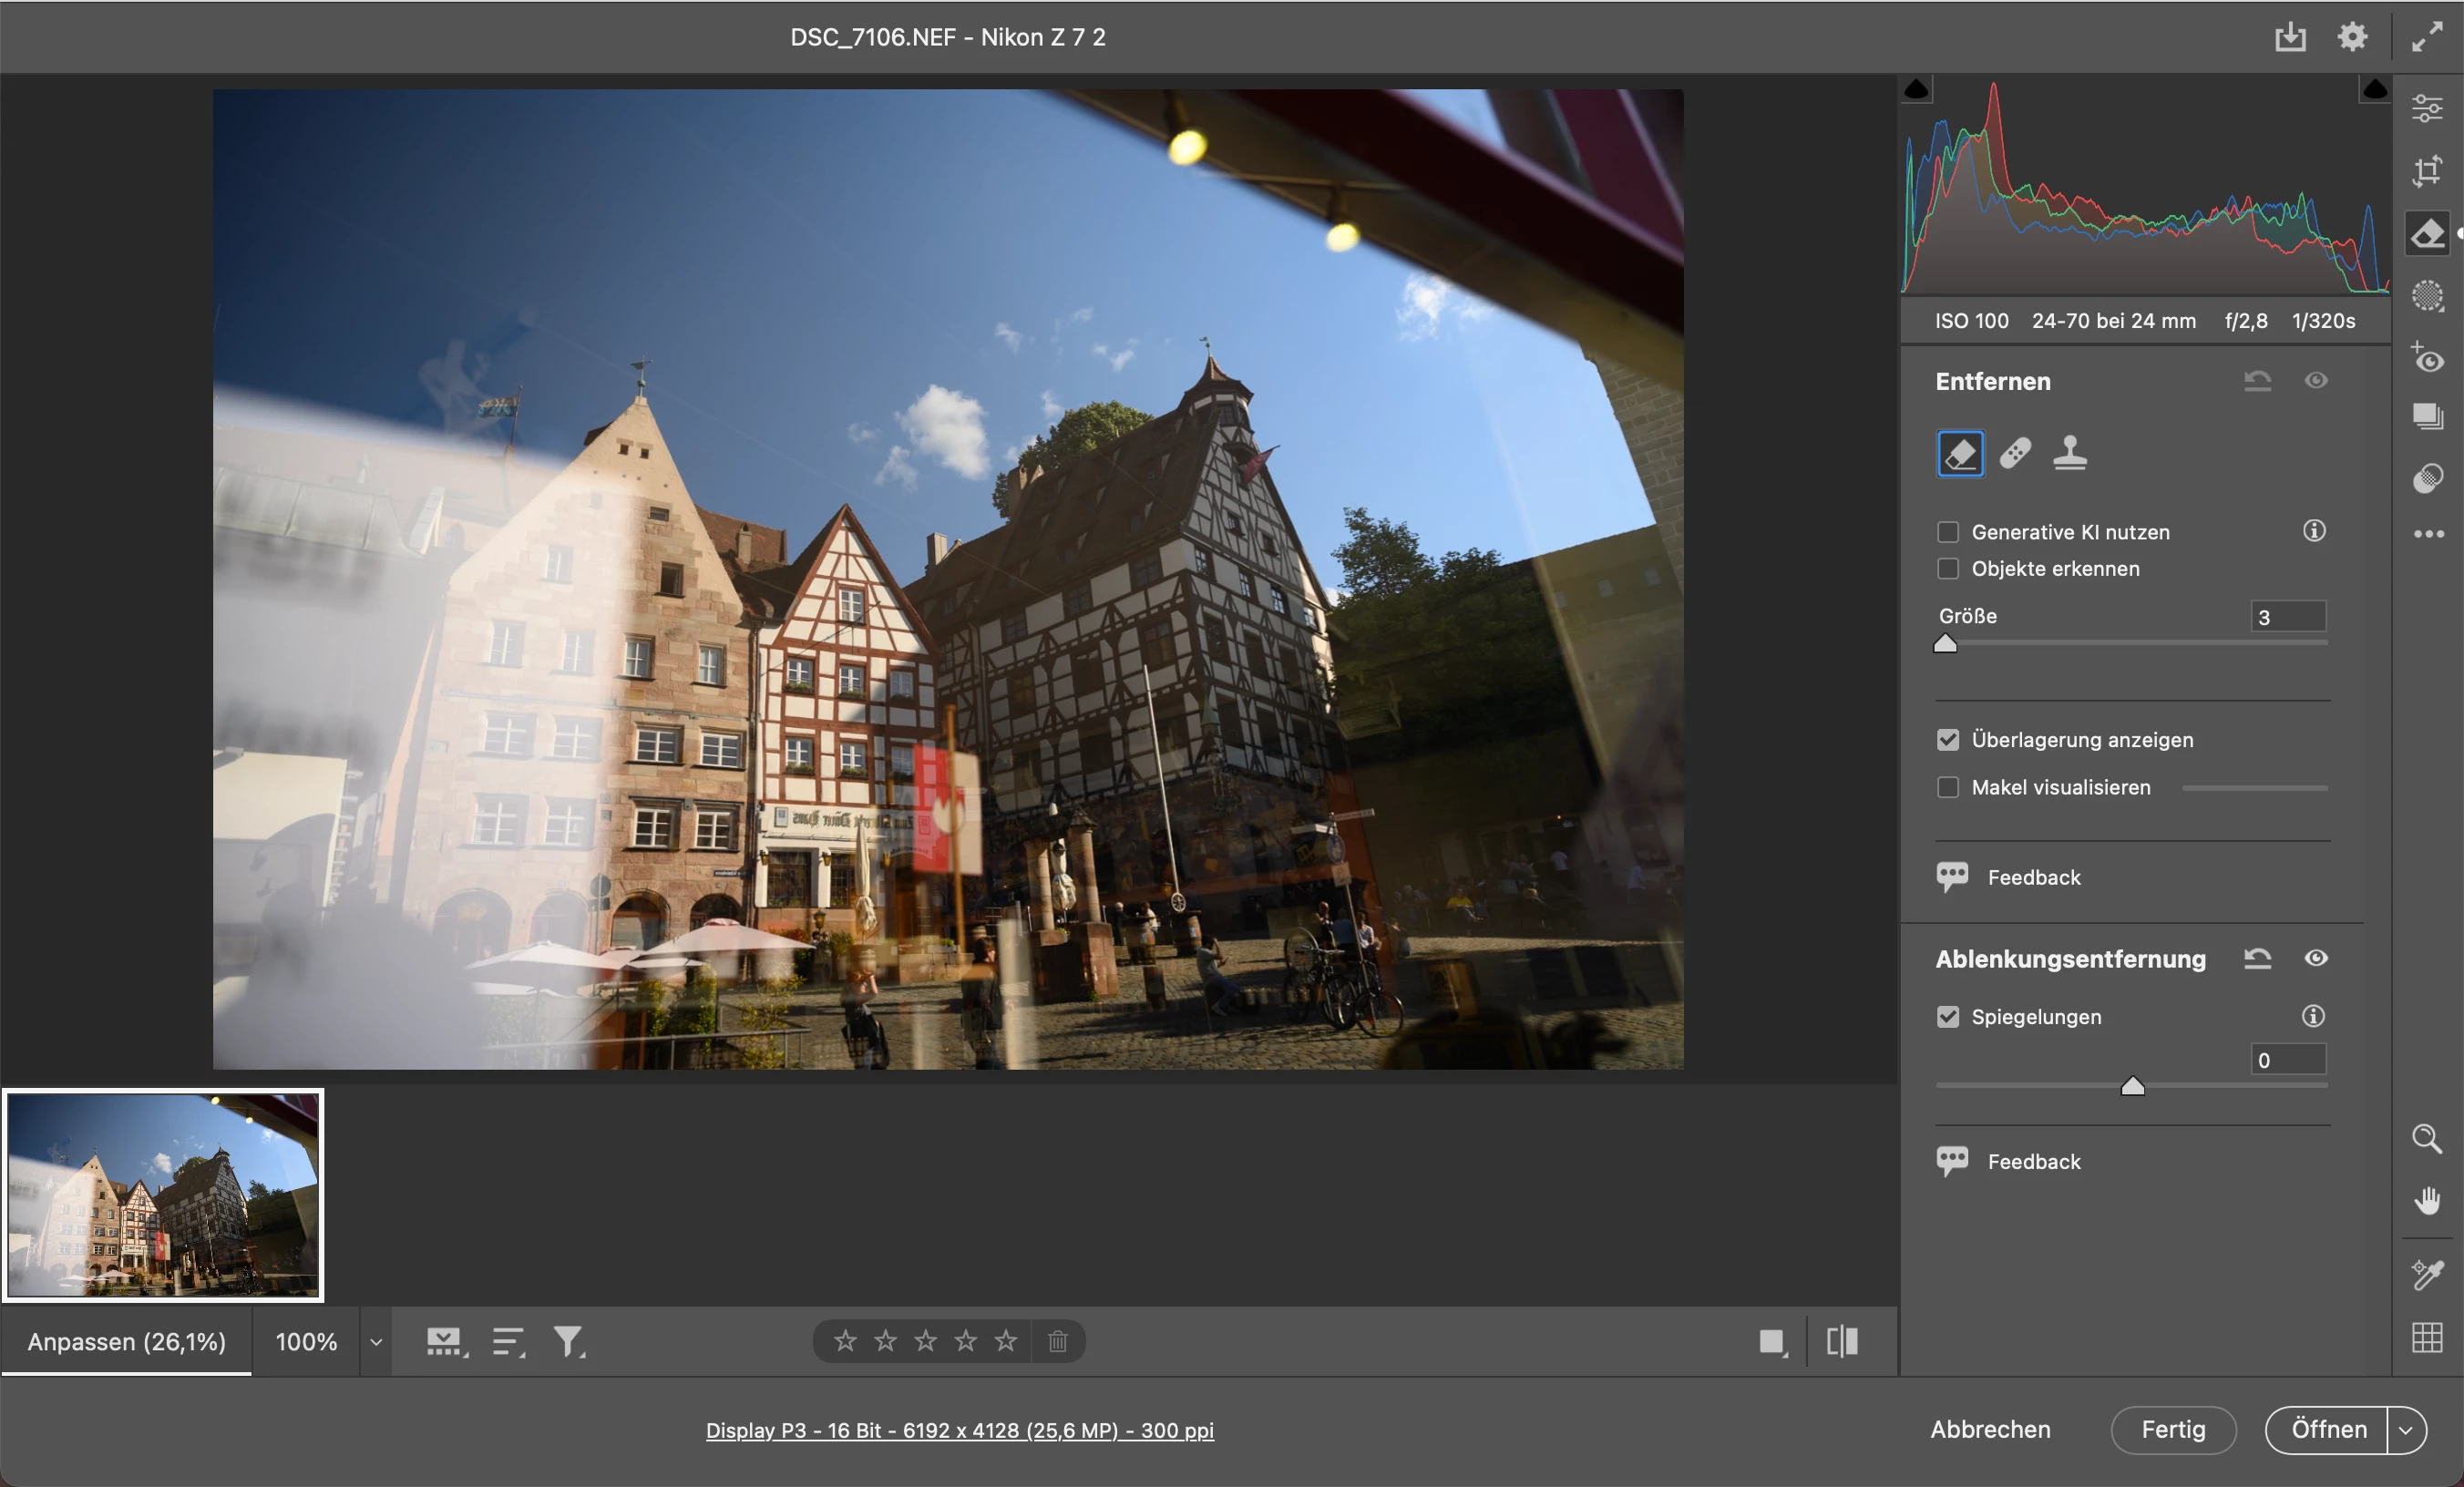This screenshot has height=1487, width=2464.
Task: Uncheck Spiegelungen checkbox
Action: coord(1948,1017)
